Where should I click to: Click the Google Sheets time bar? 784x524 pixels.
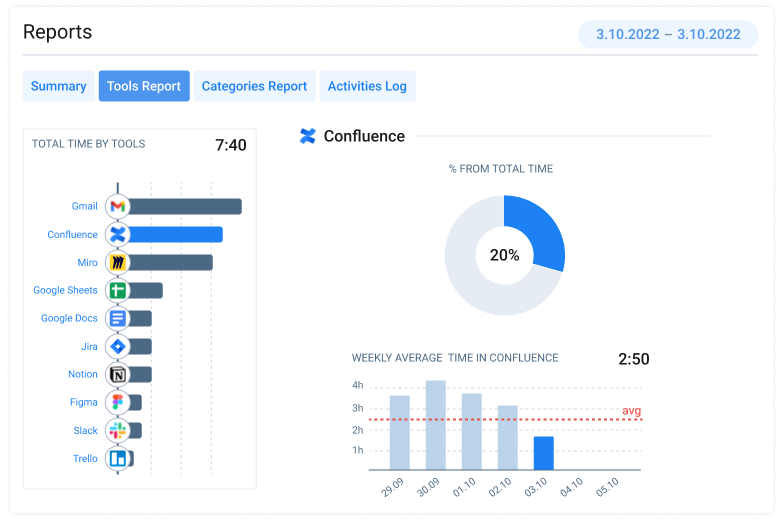pyautogui.click(x=146, y=290)
